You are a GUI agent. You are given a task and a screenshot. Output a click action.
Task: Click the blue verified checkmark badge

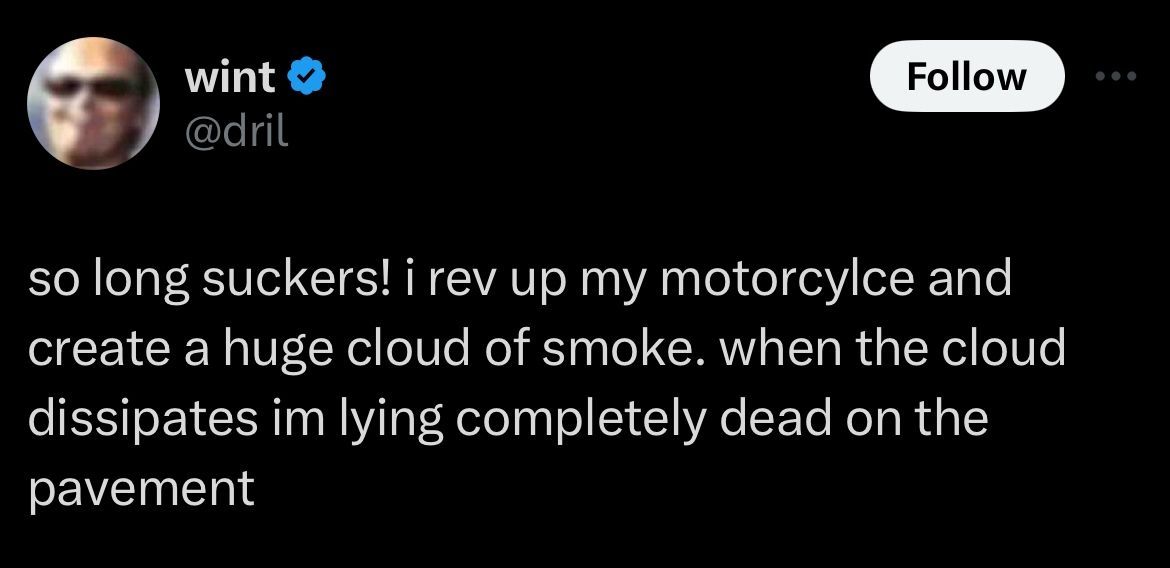pos(307,78)
